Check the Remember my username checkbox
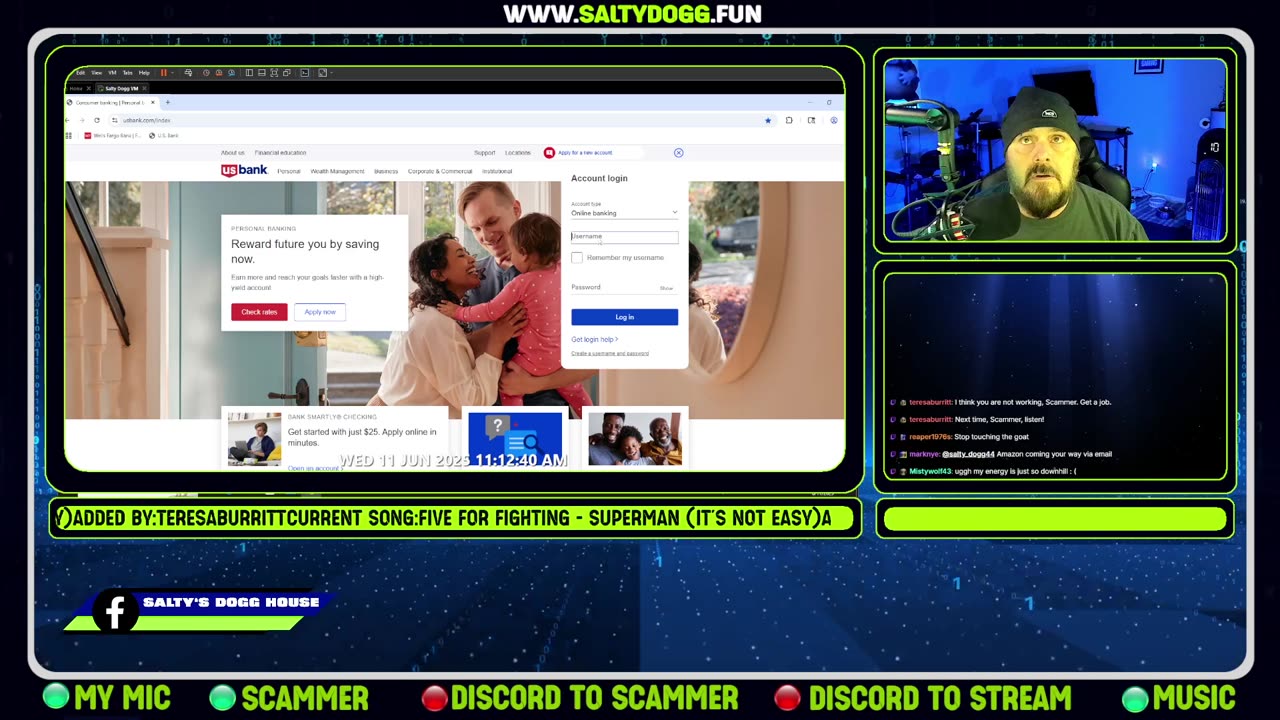The height and width of the screenshot is (720, 1280). 577,258
